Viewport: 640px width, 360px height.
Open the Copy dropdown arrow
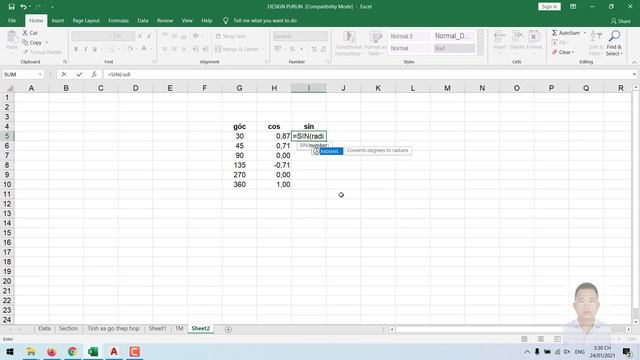[x=47, y=42]
